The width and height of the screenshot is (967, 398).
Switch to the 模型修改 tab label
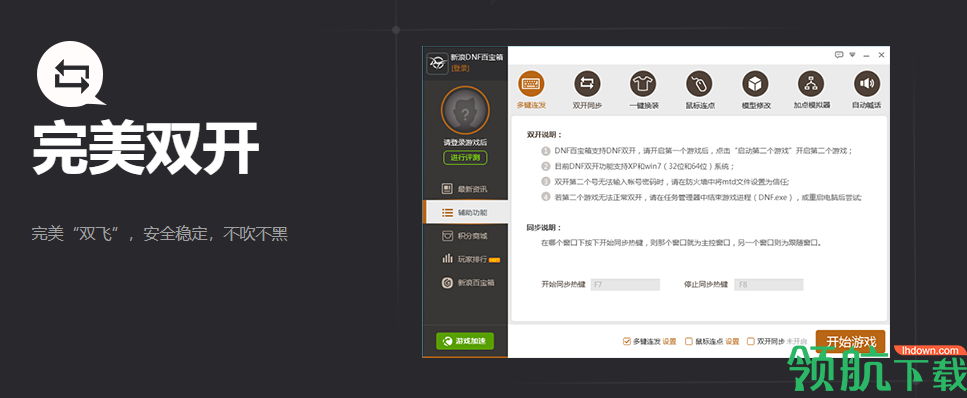pos(756,106)
